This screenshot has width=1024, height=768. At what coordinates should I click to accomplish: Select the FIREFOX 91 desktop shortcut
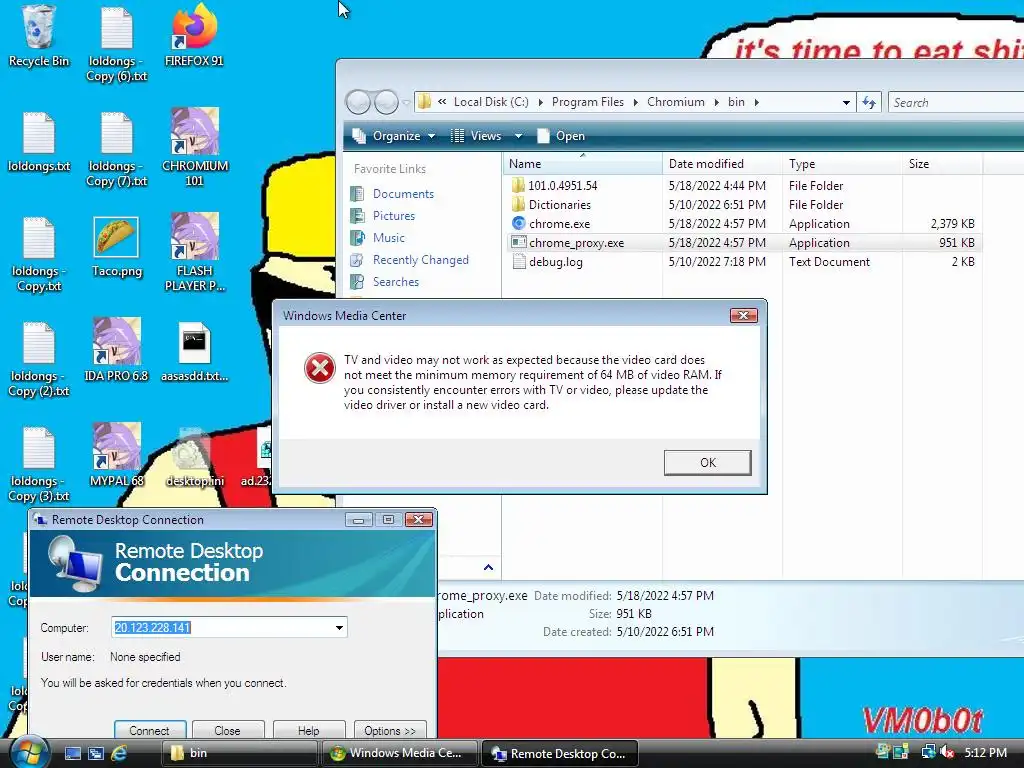pos(194,36)
